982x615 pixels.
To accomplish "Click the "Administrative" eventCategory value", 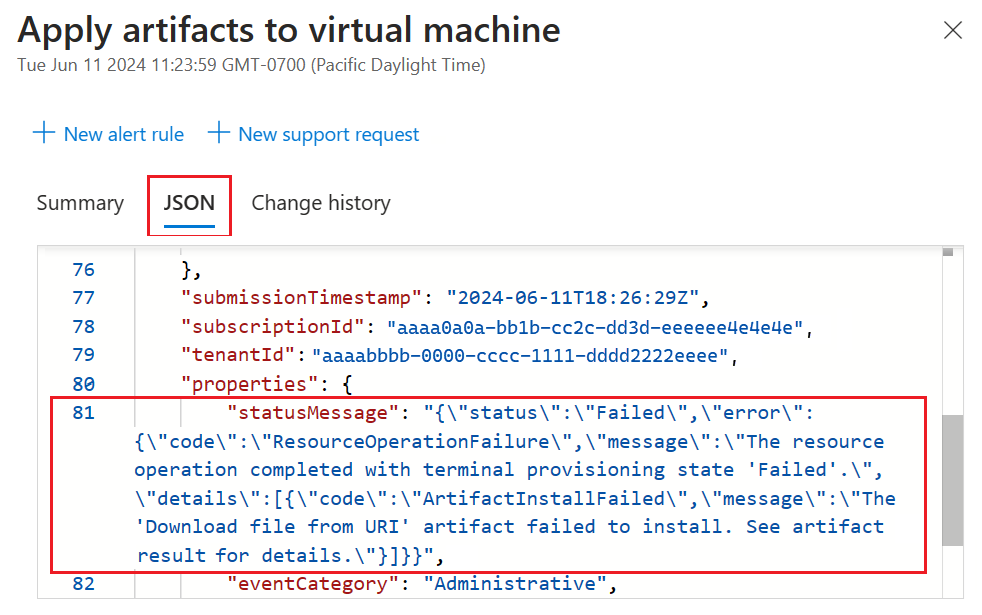I will point(521,584).
